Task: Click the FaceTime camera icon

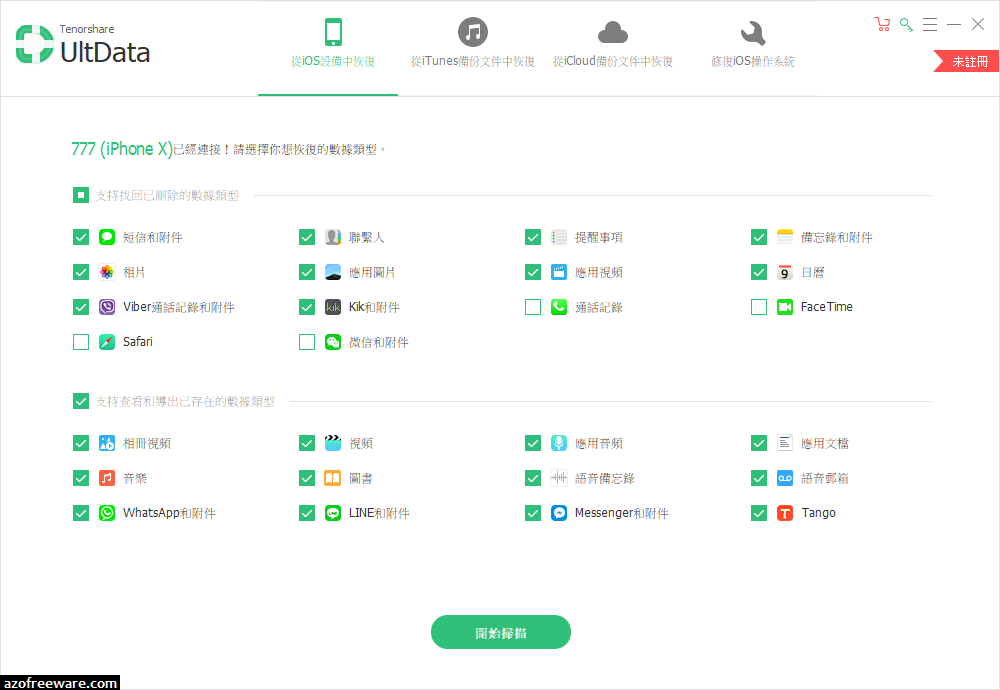Action: [784, 307]
